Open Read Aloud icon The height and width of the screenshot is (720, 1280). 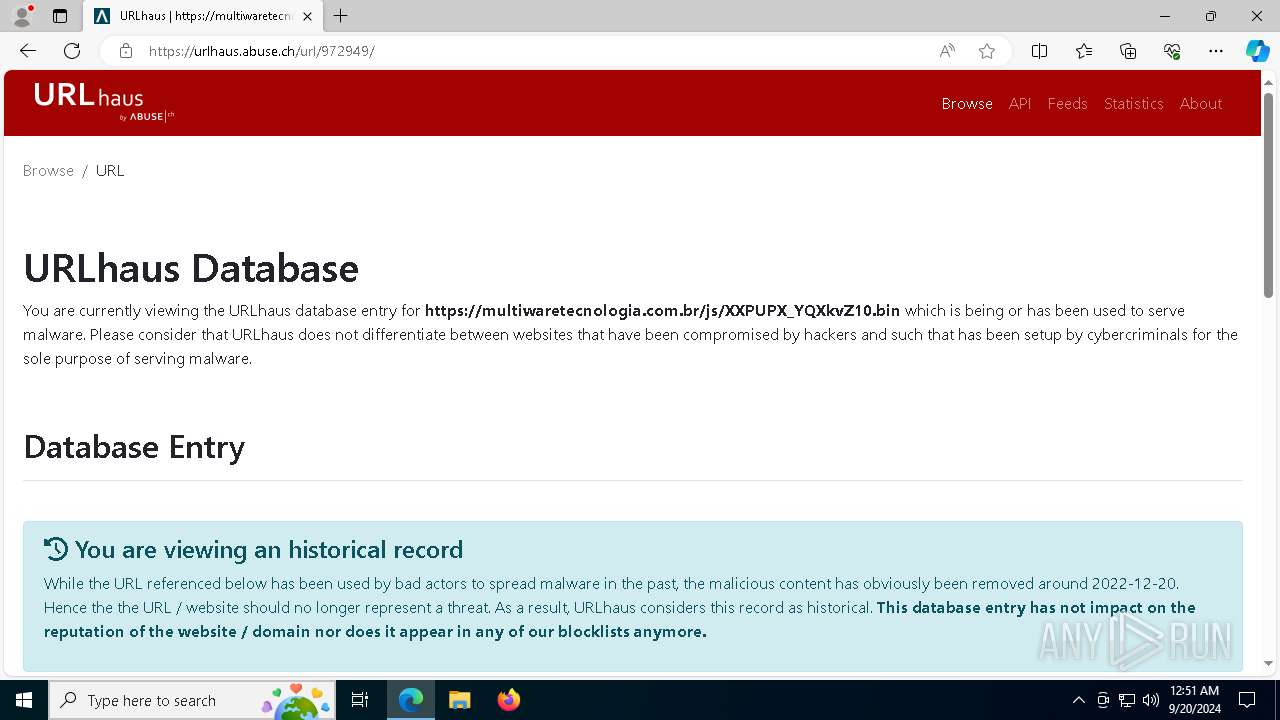[947, 51]
